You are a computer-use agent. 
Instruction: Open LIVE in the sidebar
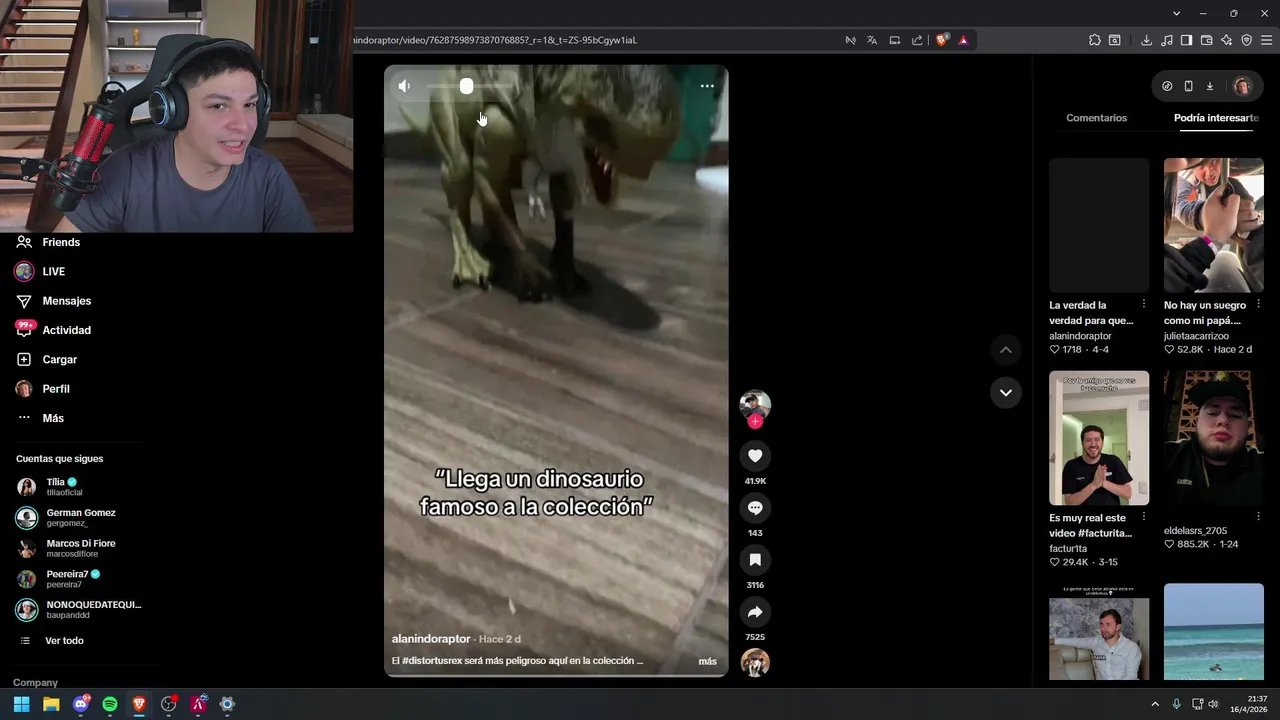53,272
